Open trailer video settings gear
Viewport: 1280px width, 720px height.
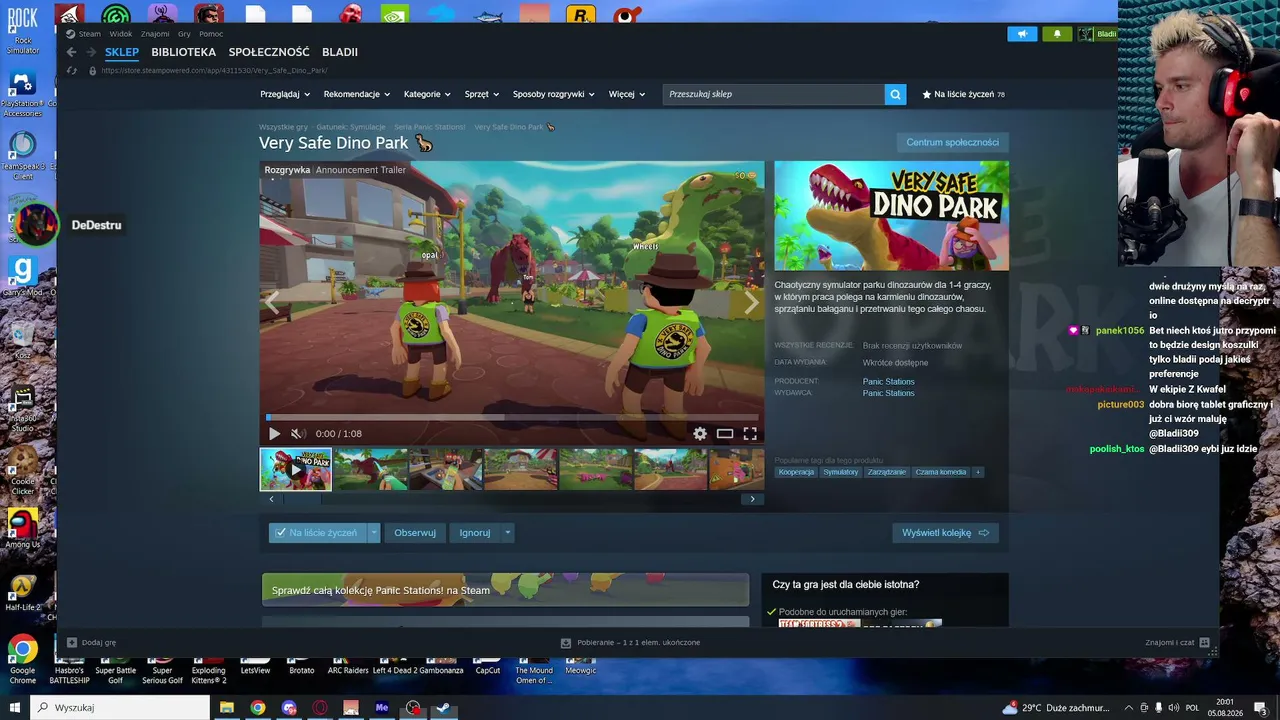pos(700,434)
